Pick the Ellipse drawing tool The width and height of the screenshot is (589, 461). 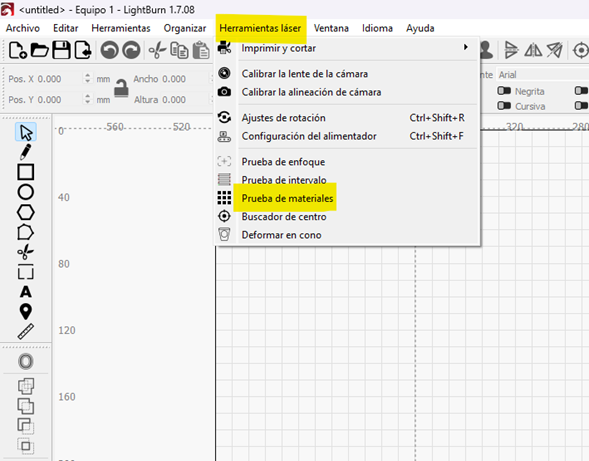[x=26, y=192]
